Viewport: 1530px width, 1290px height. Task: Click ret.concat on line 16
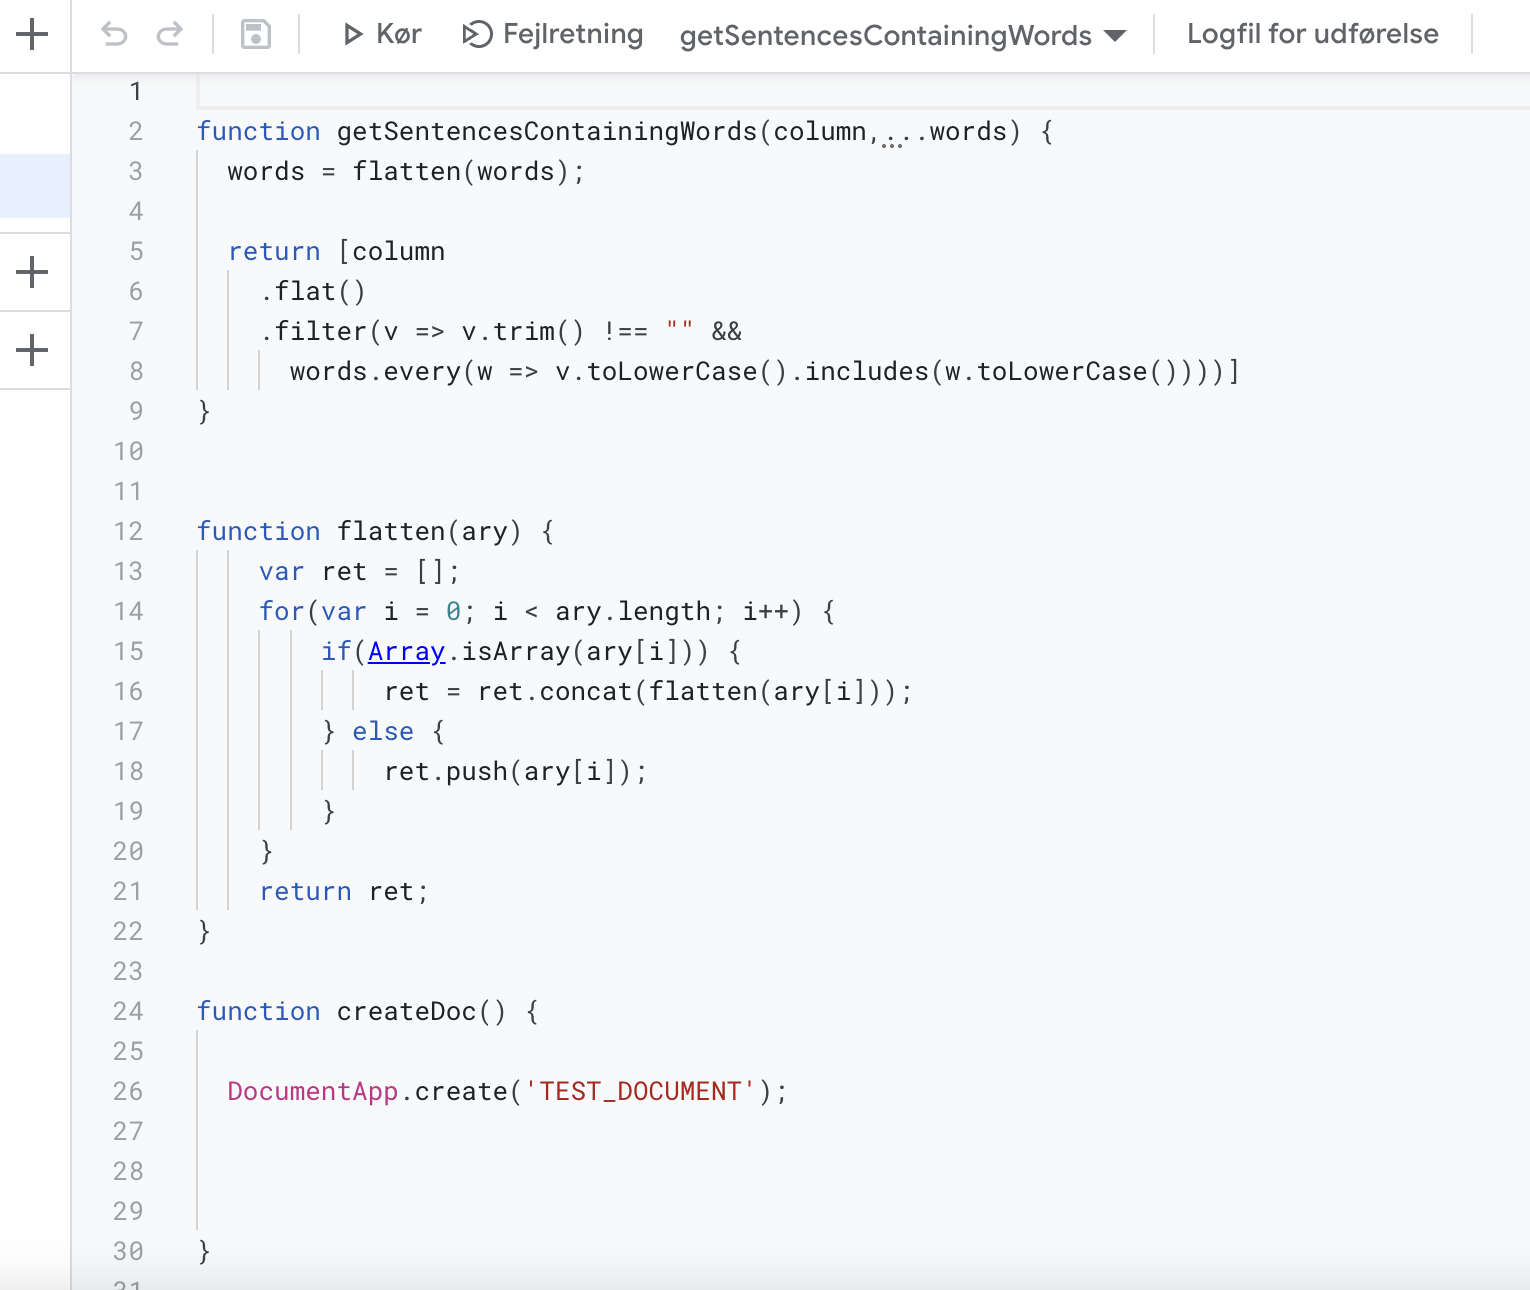pos(555,692)
